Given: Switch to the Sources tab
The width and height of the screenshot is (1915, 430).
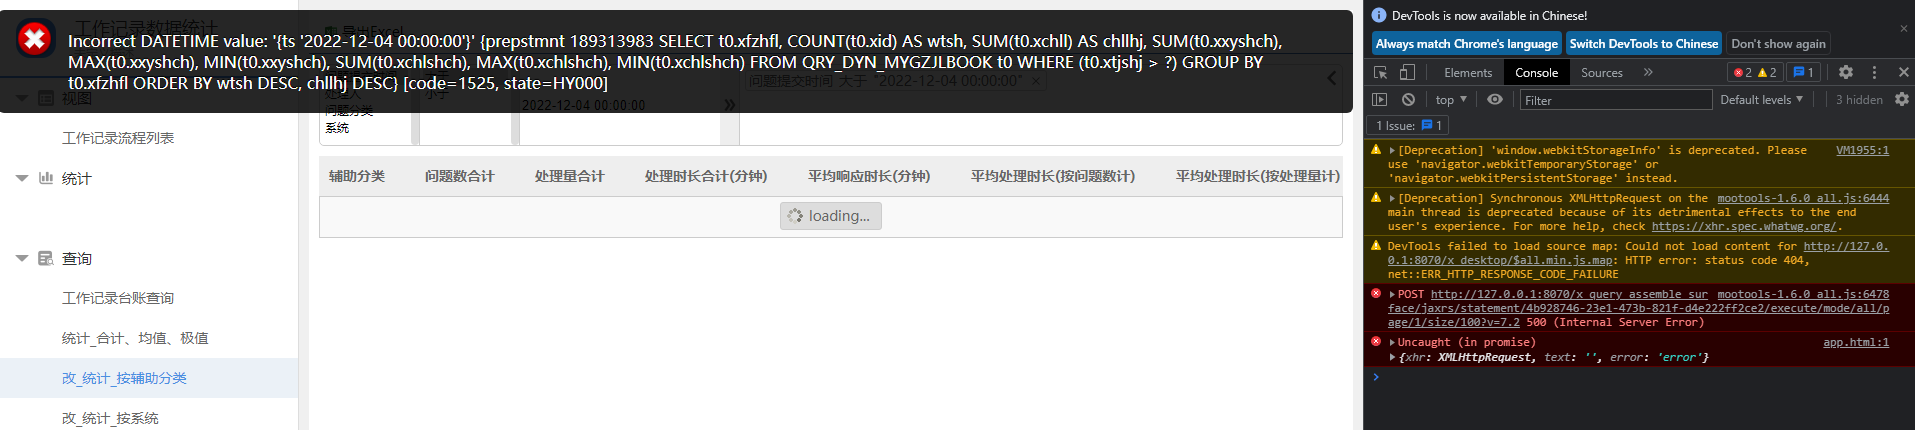Looking at the screenshot, I should pos(1602,72).
